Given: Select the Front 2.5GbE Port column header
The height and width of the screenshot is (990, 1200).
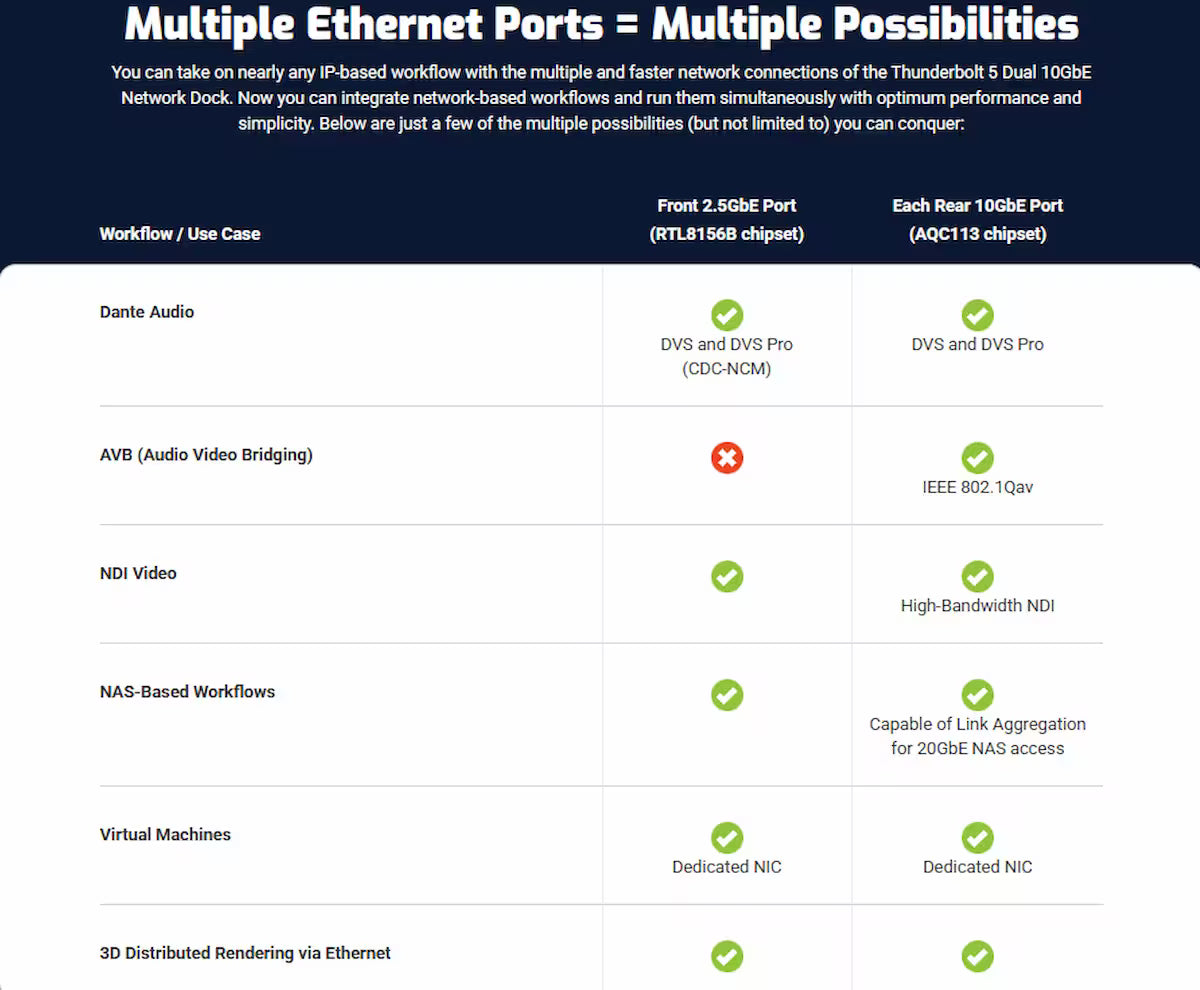Looking at the screenshot, I should pyautogui.click(x=727, y=219).
